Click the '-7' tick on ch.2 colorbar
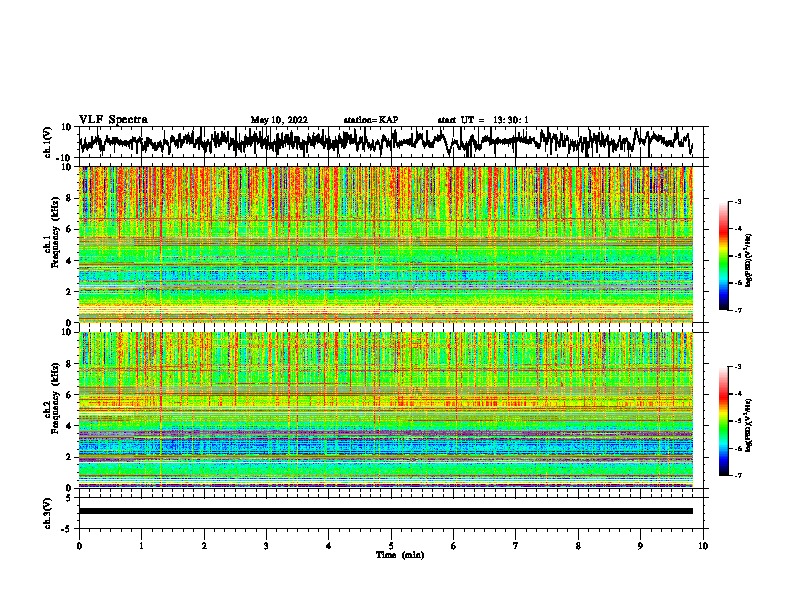792x612 pixels. coord(738,475)
